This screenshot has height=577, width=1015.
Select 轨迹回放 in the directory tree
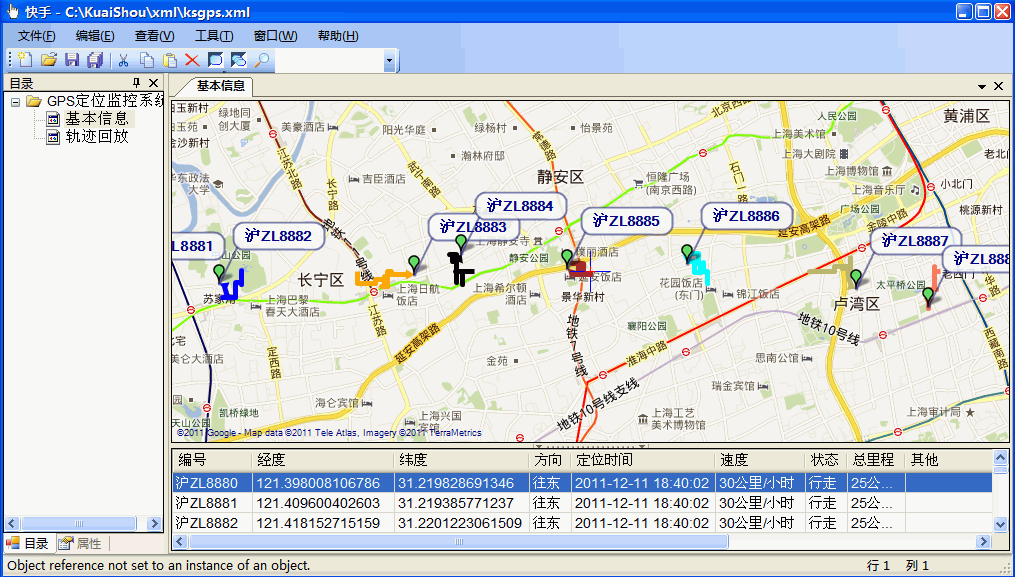[x=96, y=137]
